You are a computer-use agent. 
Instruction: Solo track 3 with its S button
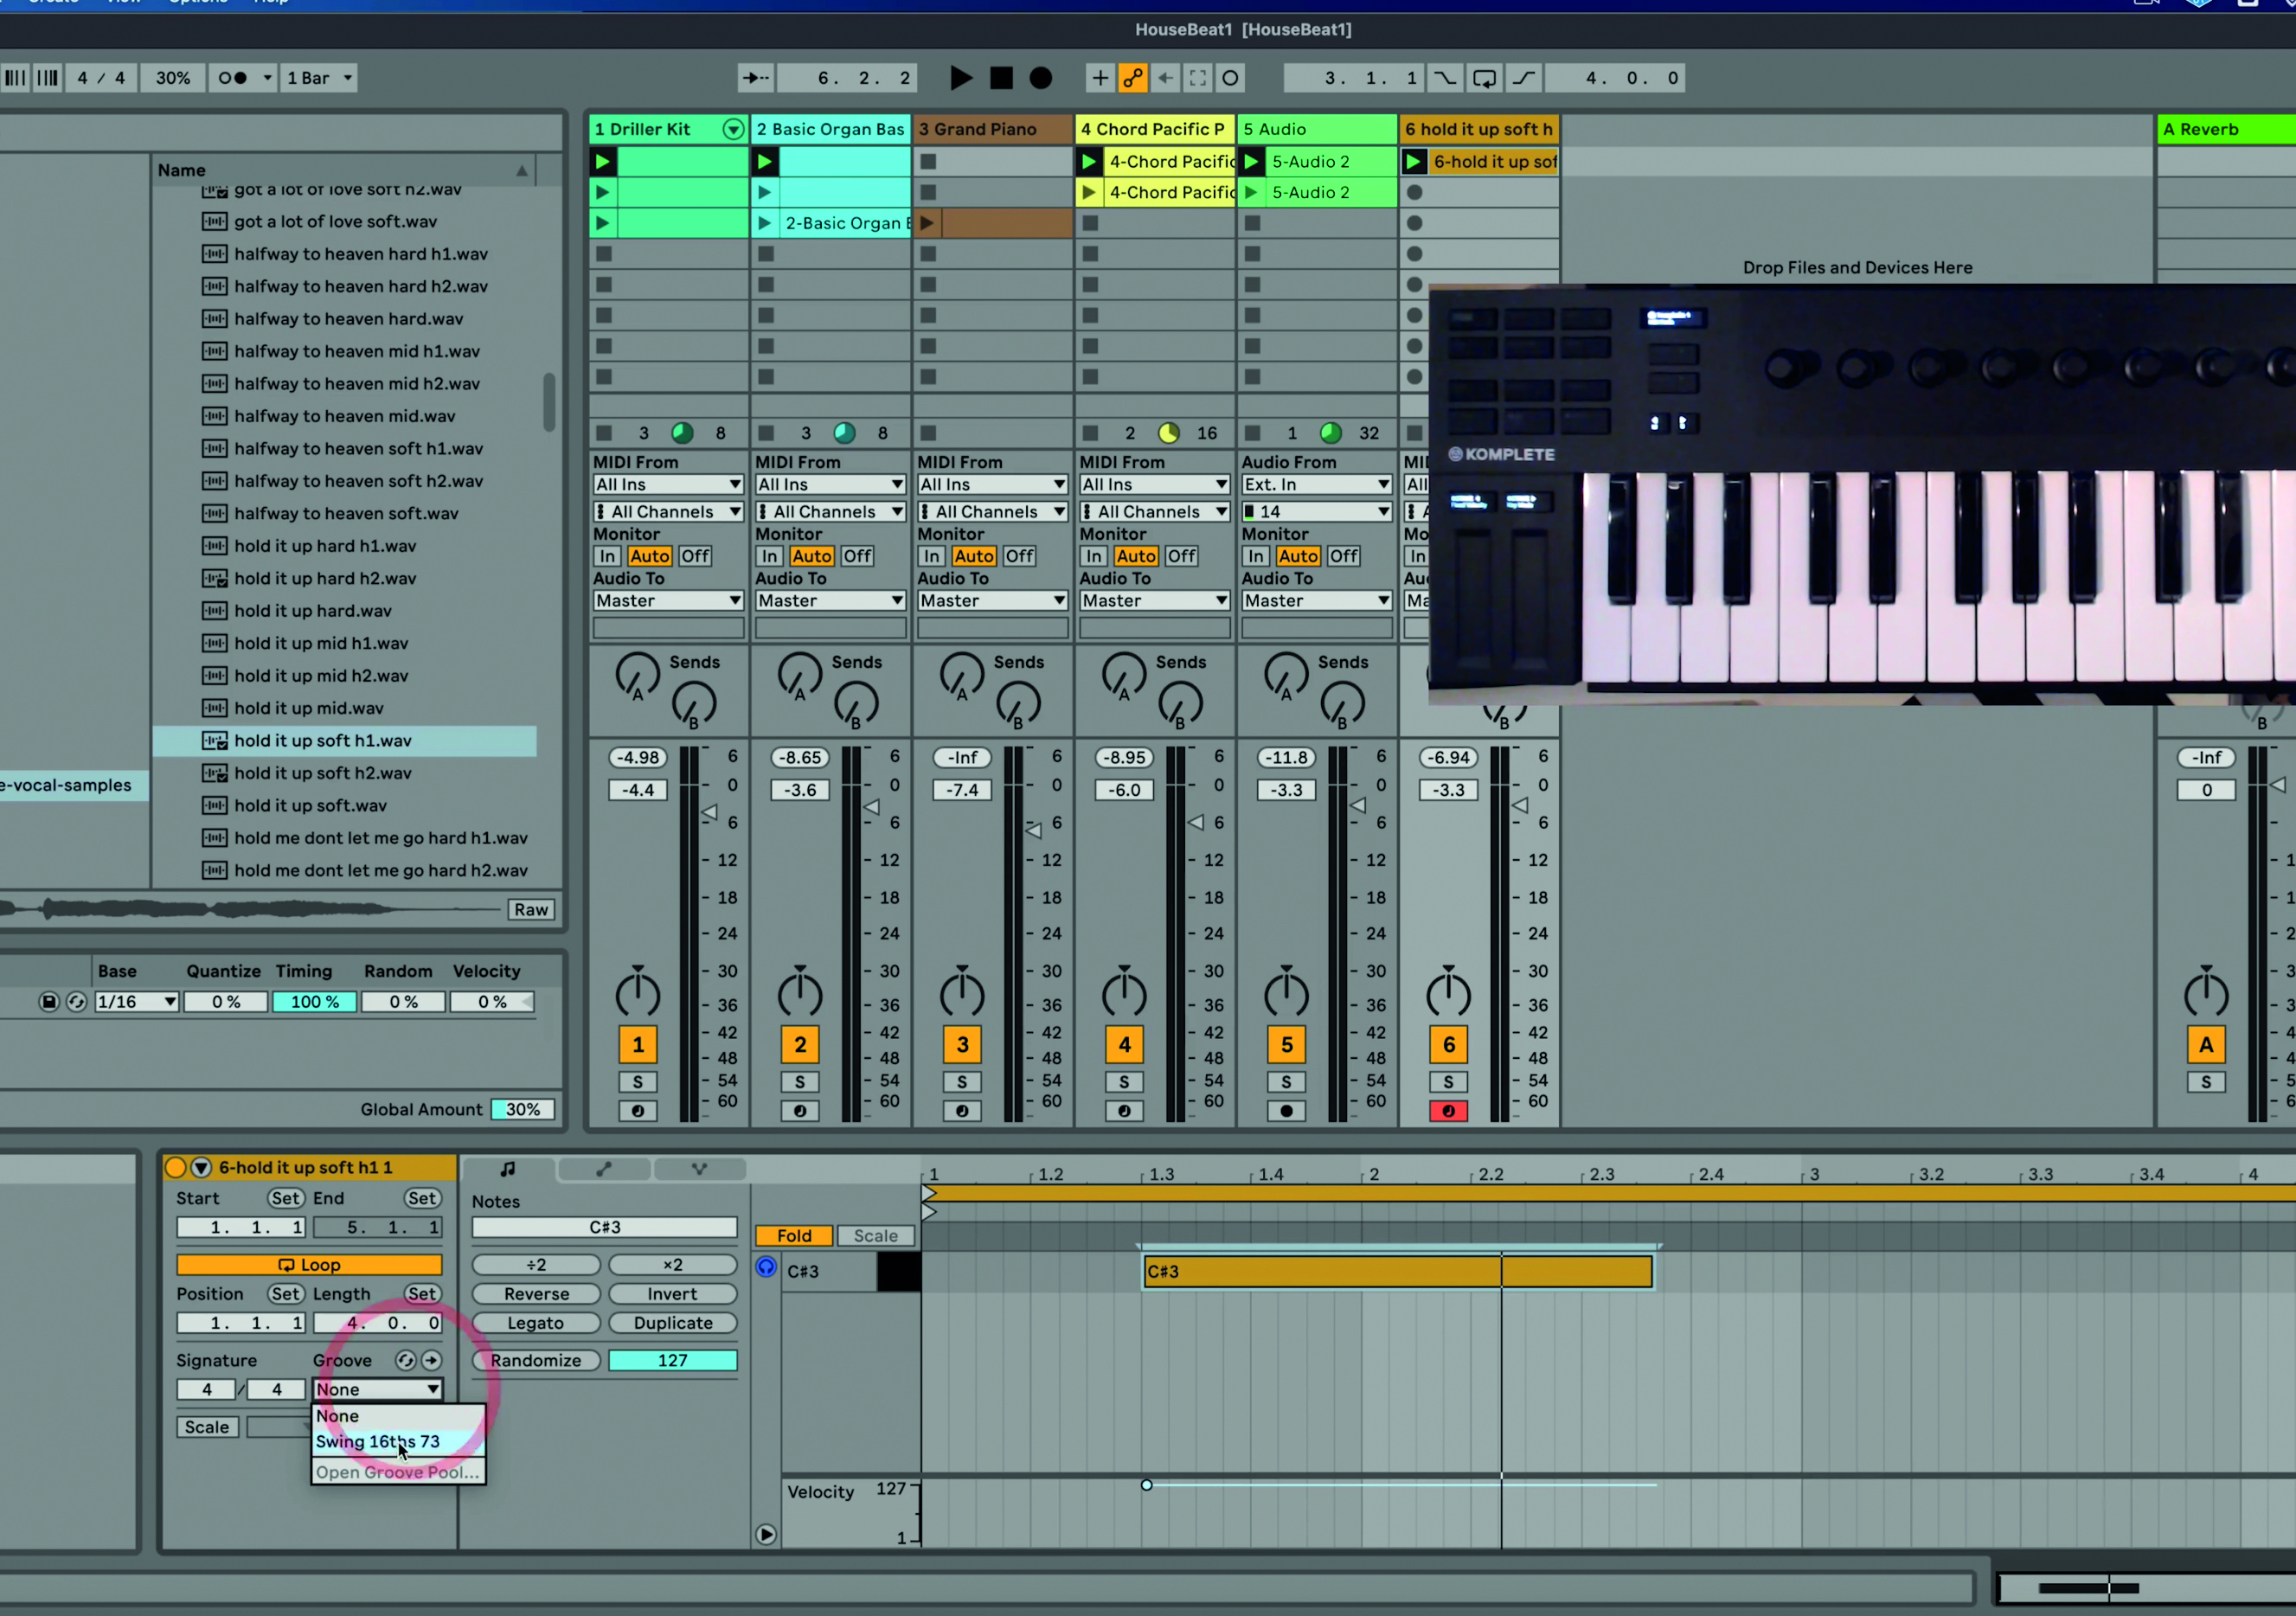tap(962, 1082)
